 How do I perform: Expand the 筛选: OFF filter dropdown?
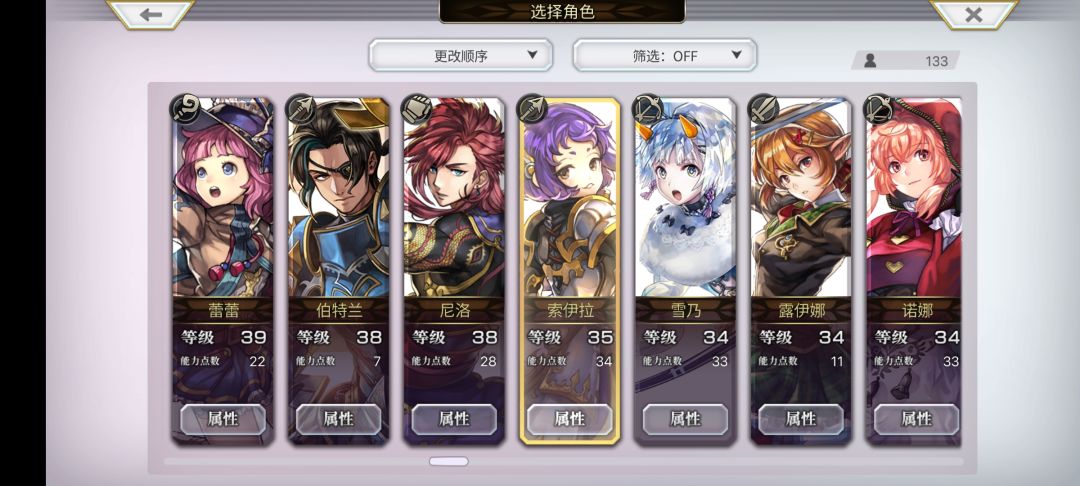coord(665,55)
